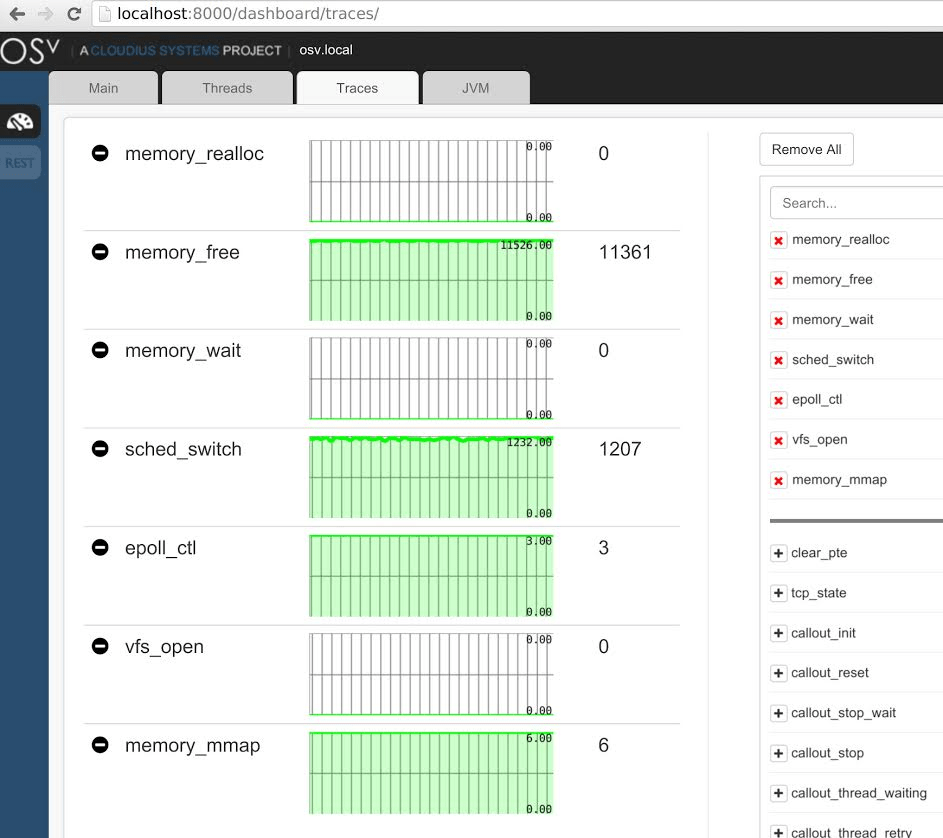Click the plus next to callout_reset
Image resolution: width=943 pixels, height=838 pixels.
coord(779,673)
